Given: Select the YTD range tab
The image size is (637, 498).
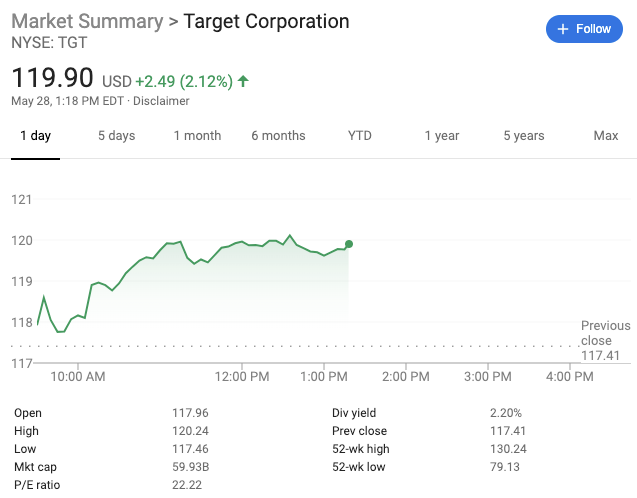Looking at the screenshot, I should pos(360,136).
